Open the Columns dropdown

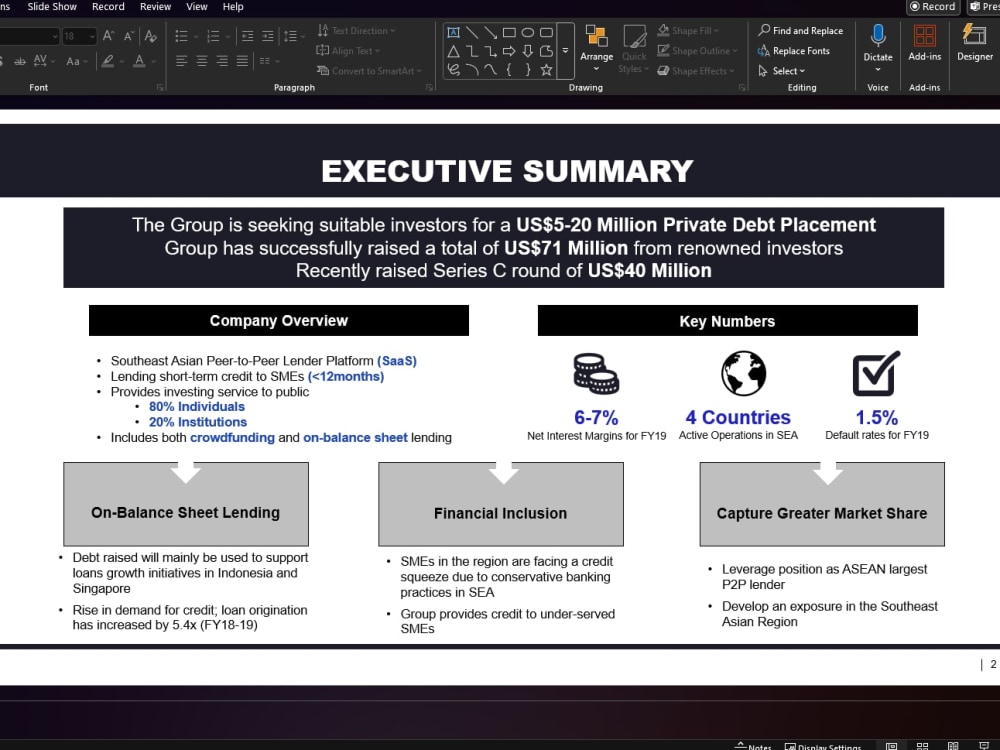click(x=270, y=61)
